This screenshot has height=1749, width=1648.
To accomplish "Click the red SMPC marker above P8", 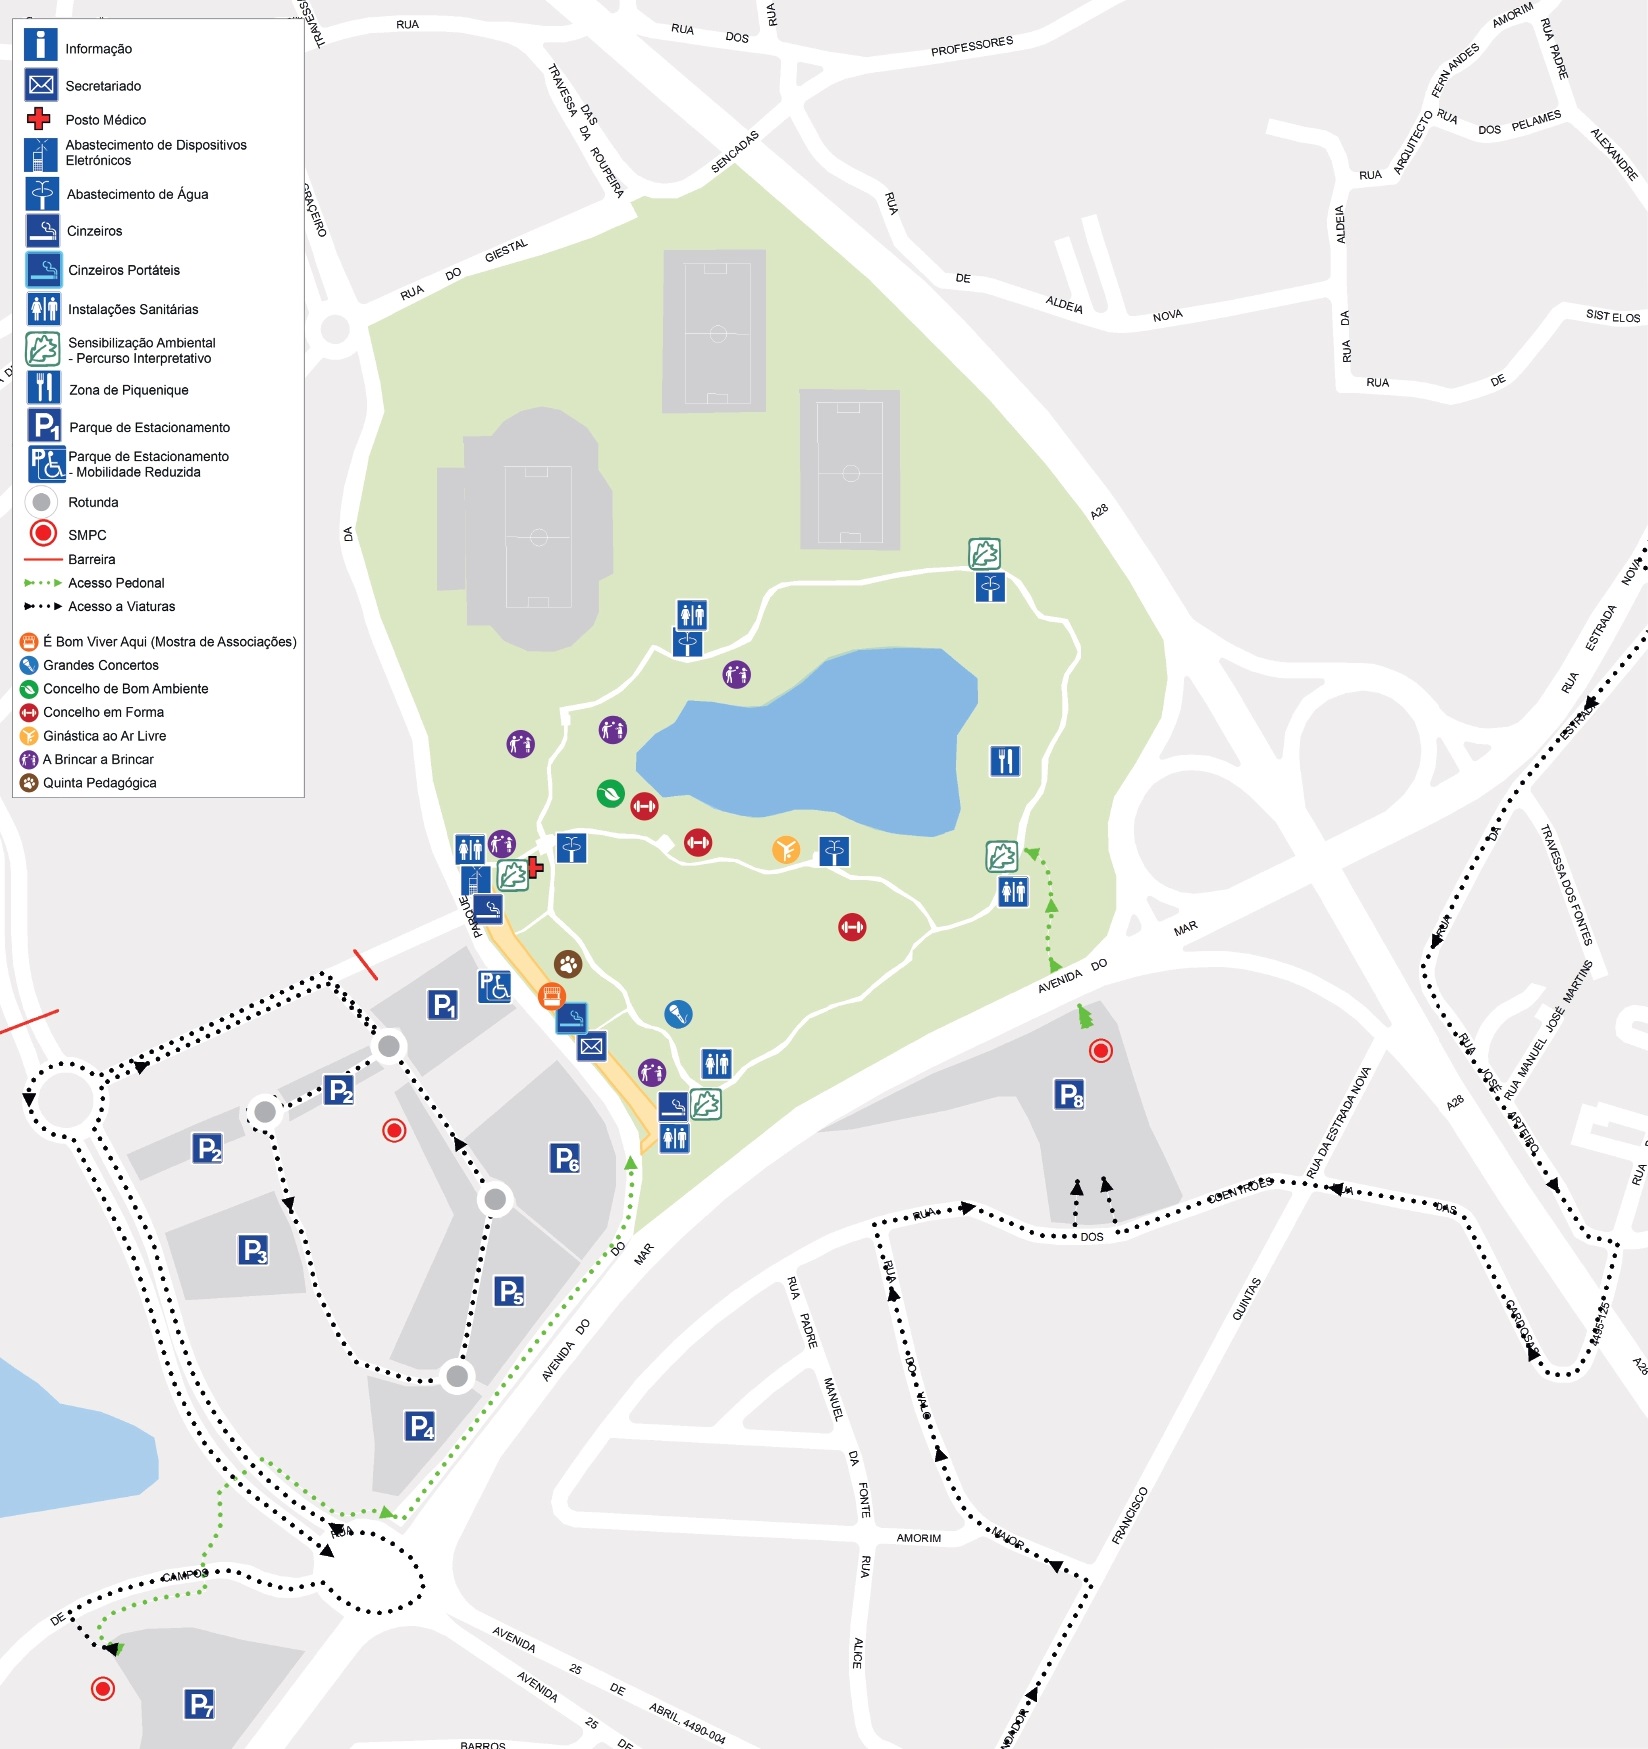I will (1100, 1050).
